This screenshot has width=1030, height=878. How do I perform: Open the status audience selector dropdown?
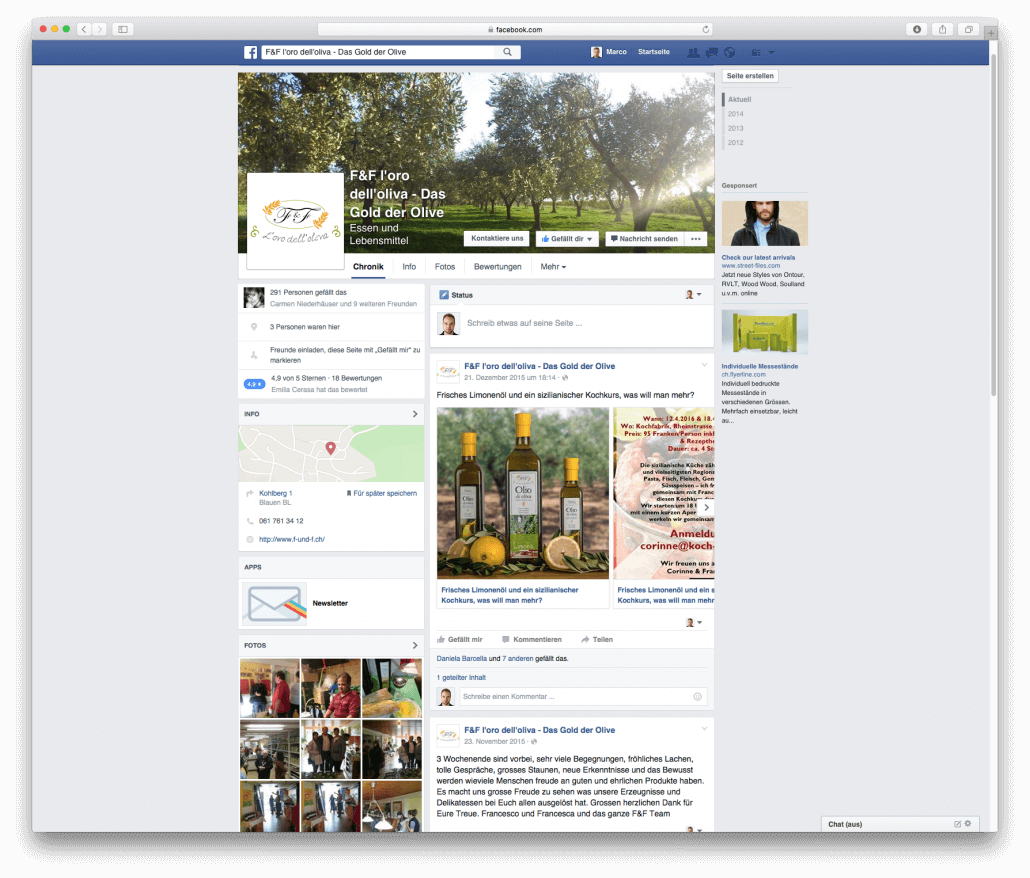click(694, 295)
